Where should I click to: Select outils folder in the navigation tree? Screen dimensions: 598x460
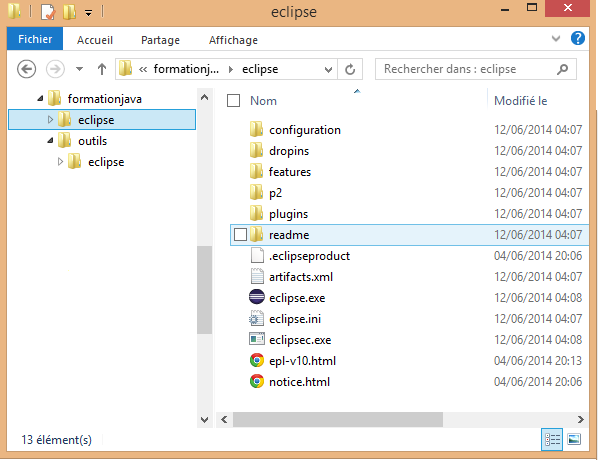92,141
